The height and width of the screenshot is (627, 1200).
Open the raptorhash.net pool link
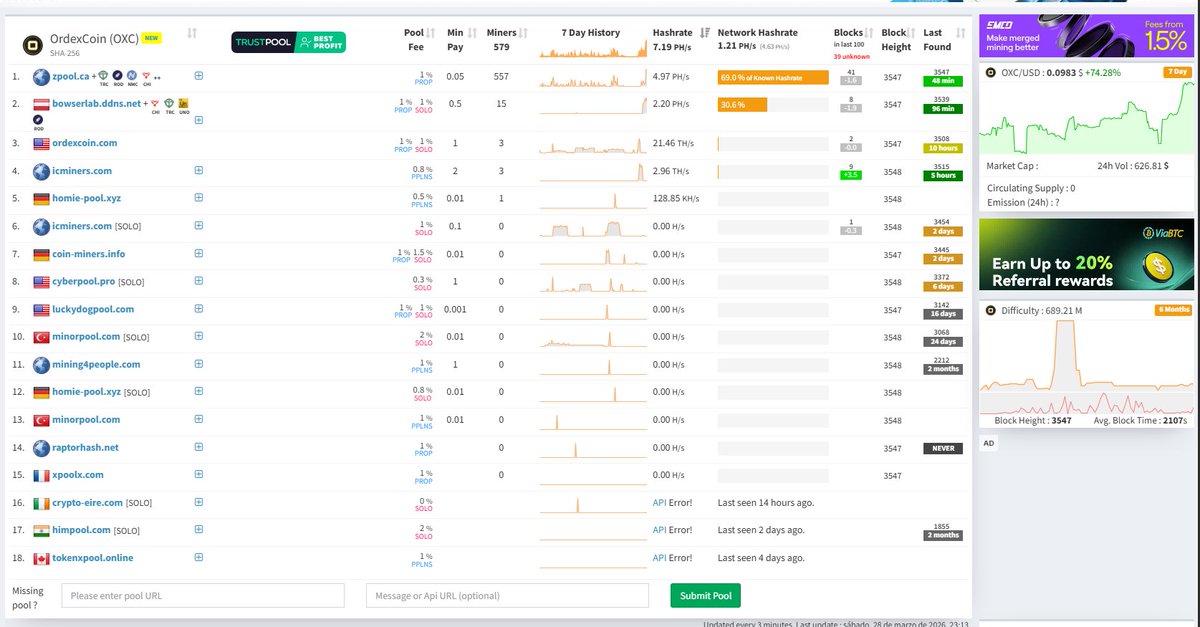point(85,447)
